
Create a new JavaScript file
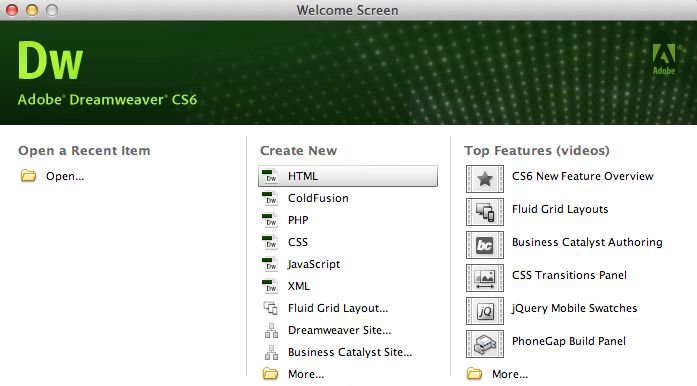tap(314, 264)
